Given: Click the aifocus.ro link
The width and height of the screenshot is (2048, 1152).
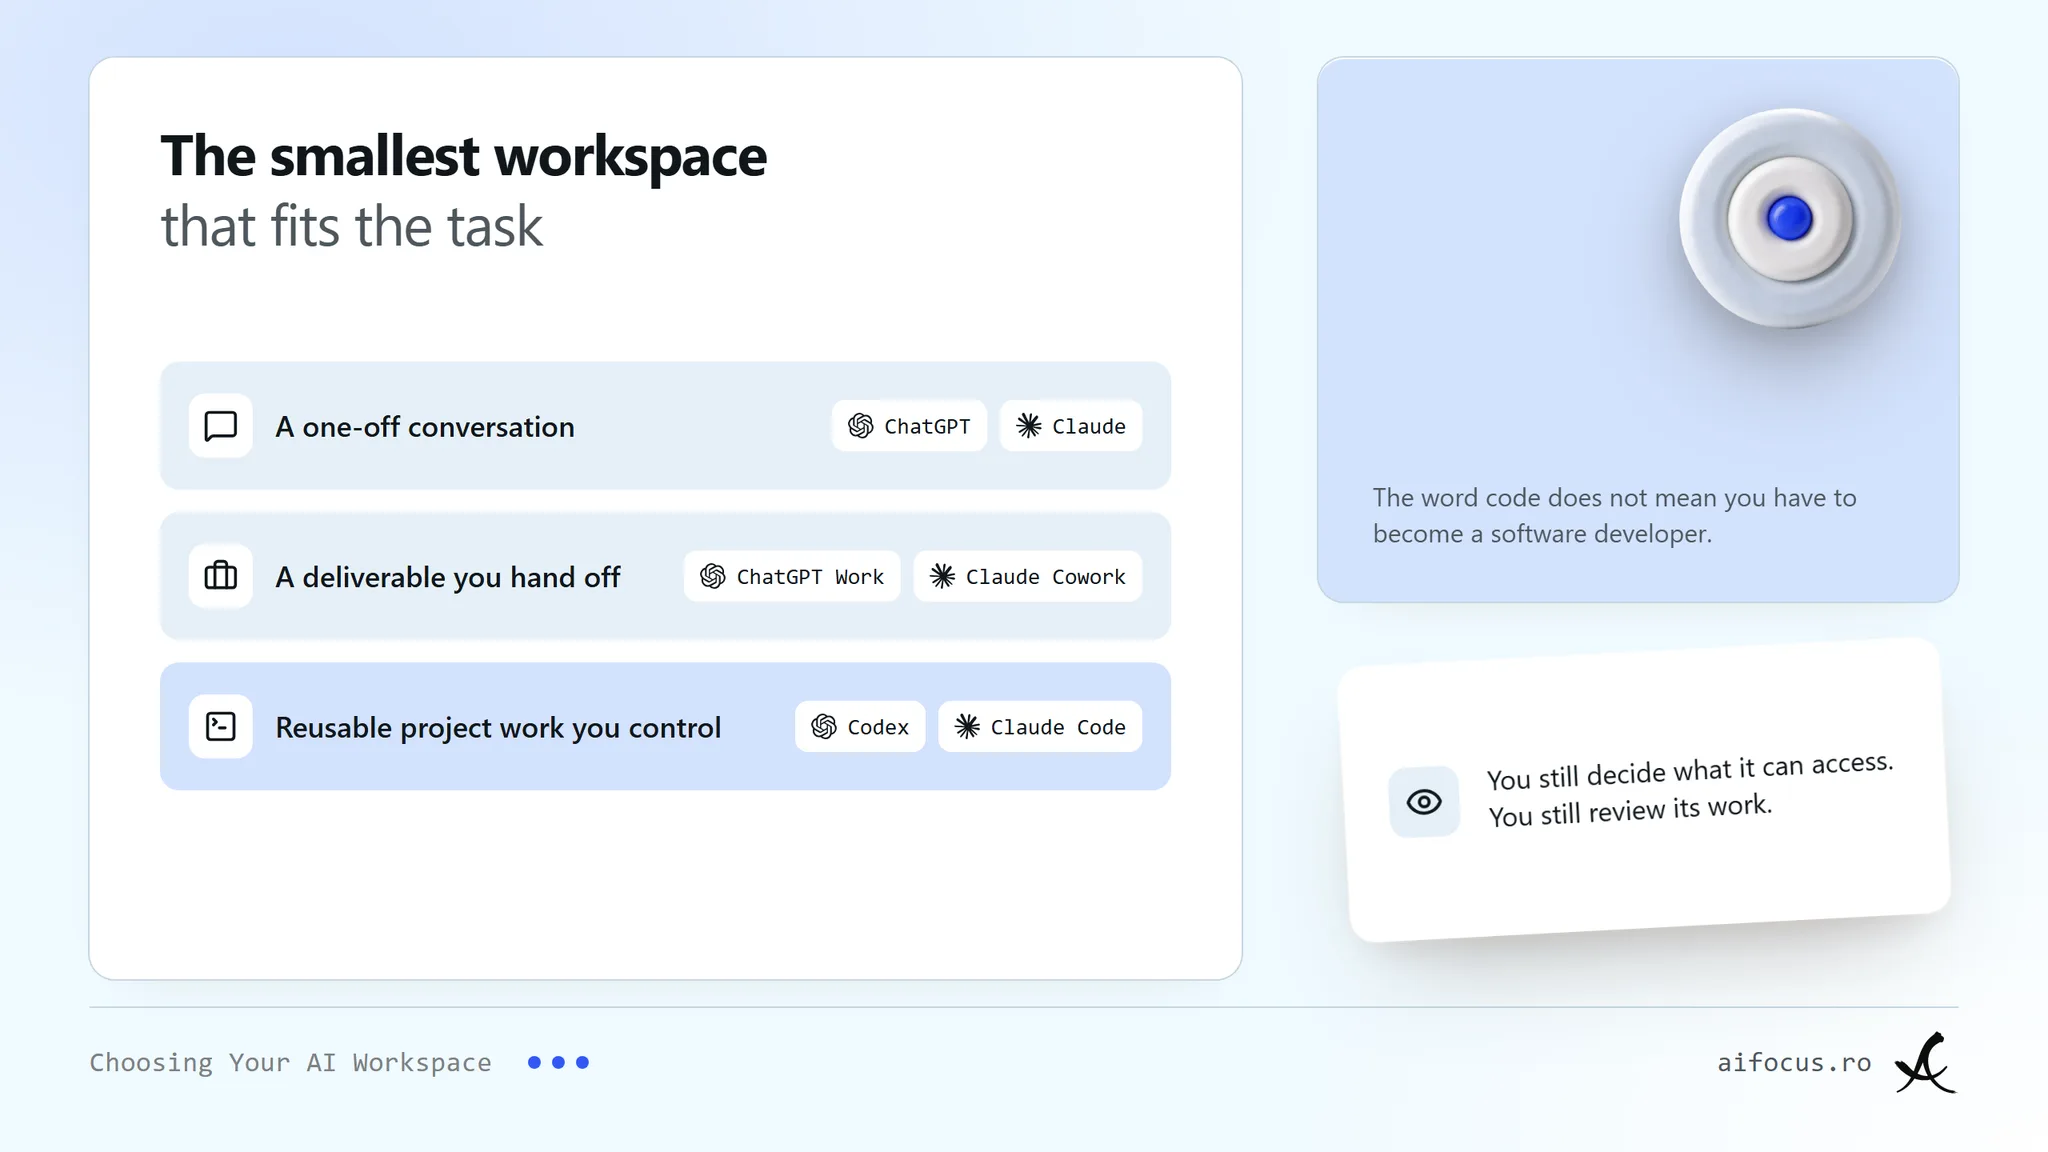Looking at the screenshot, I should coord(1794,1062).
